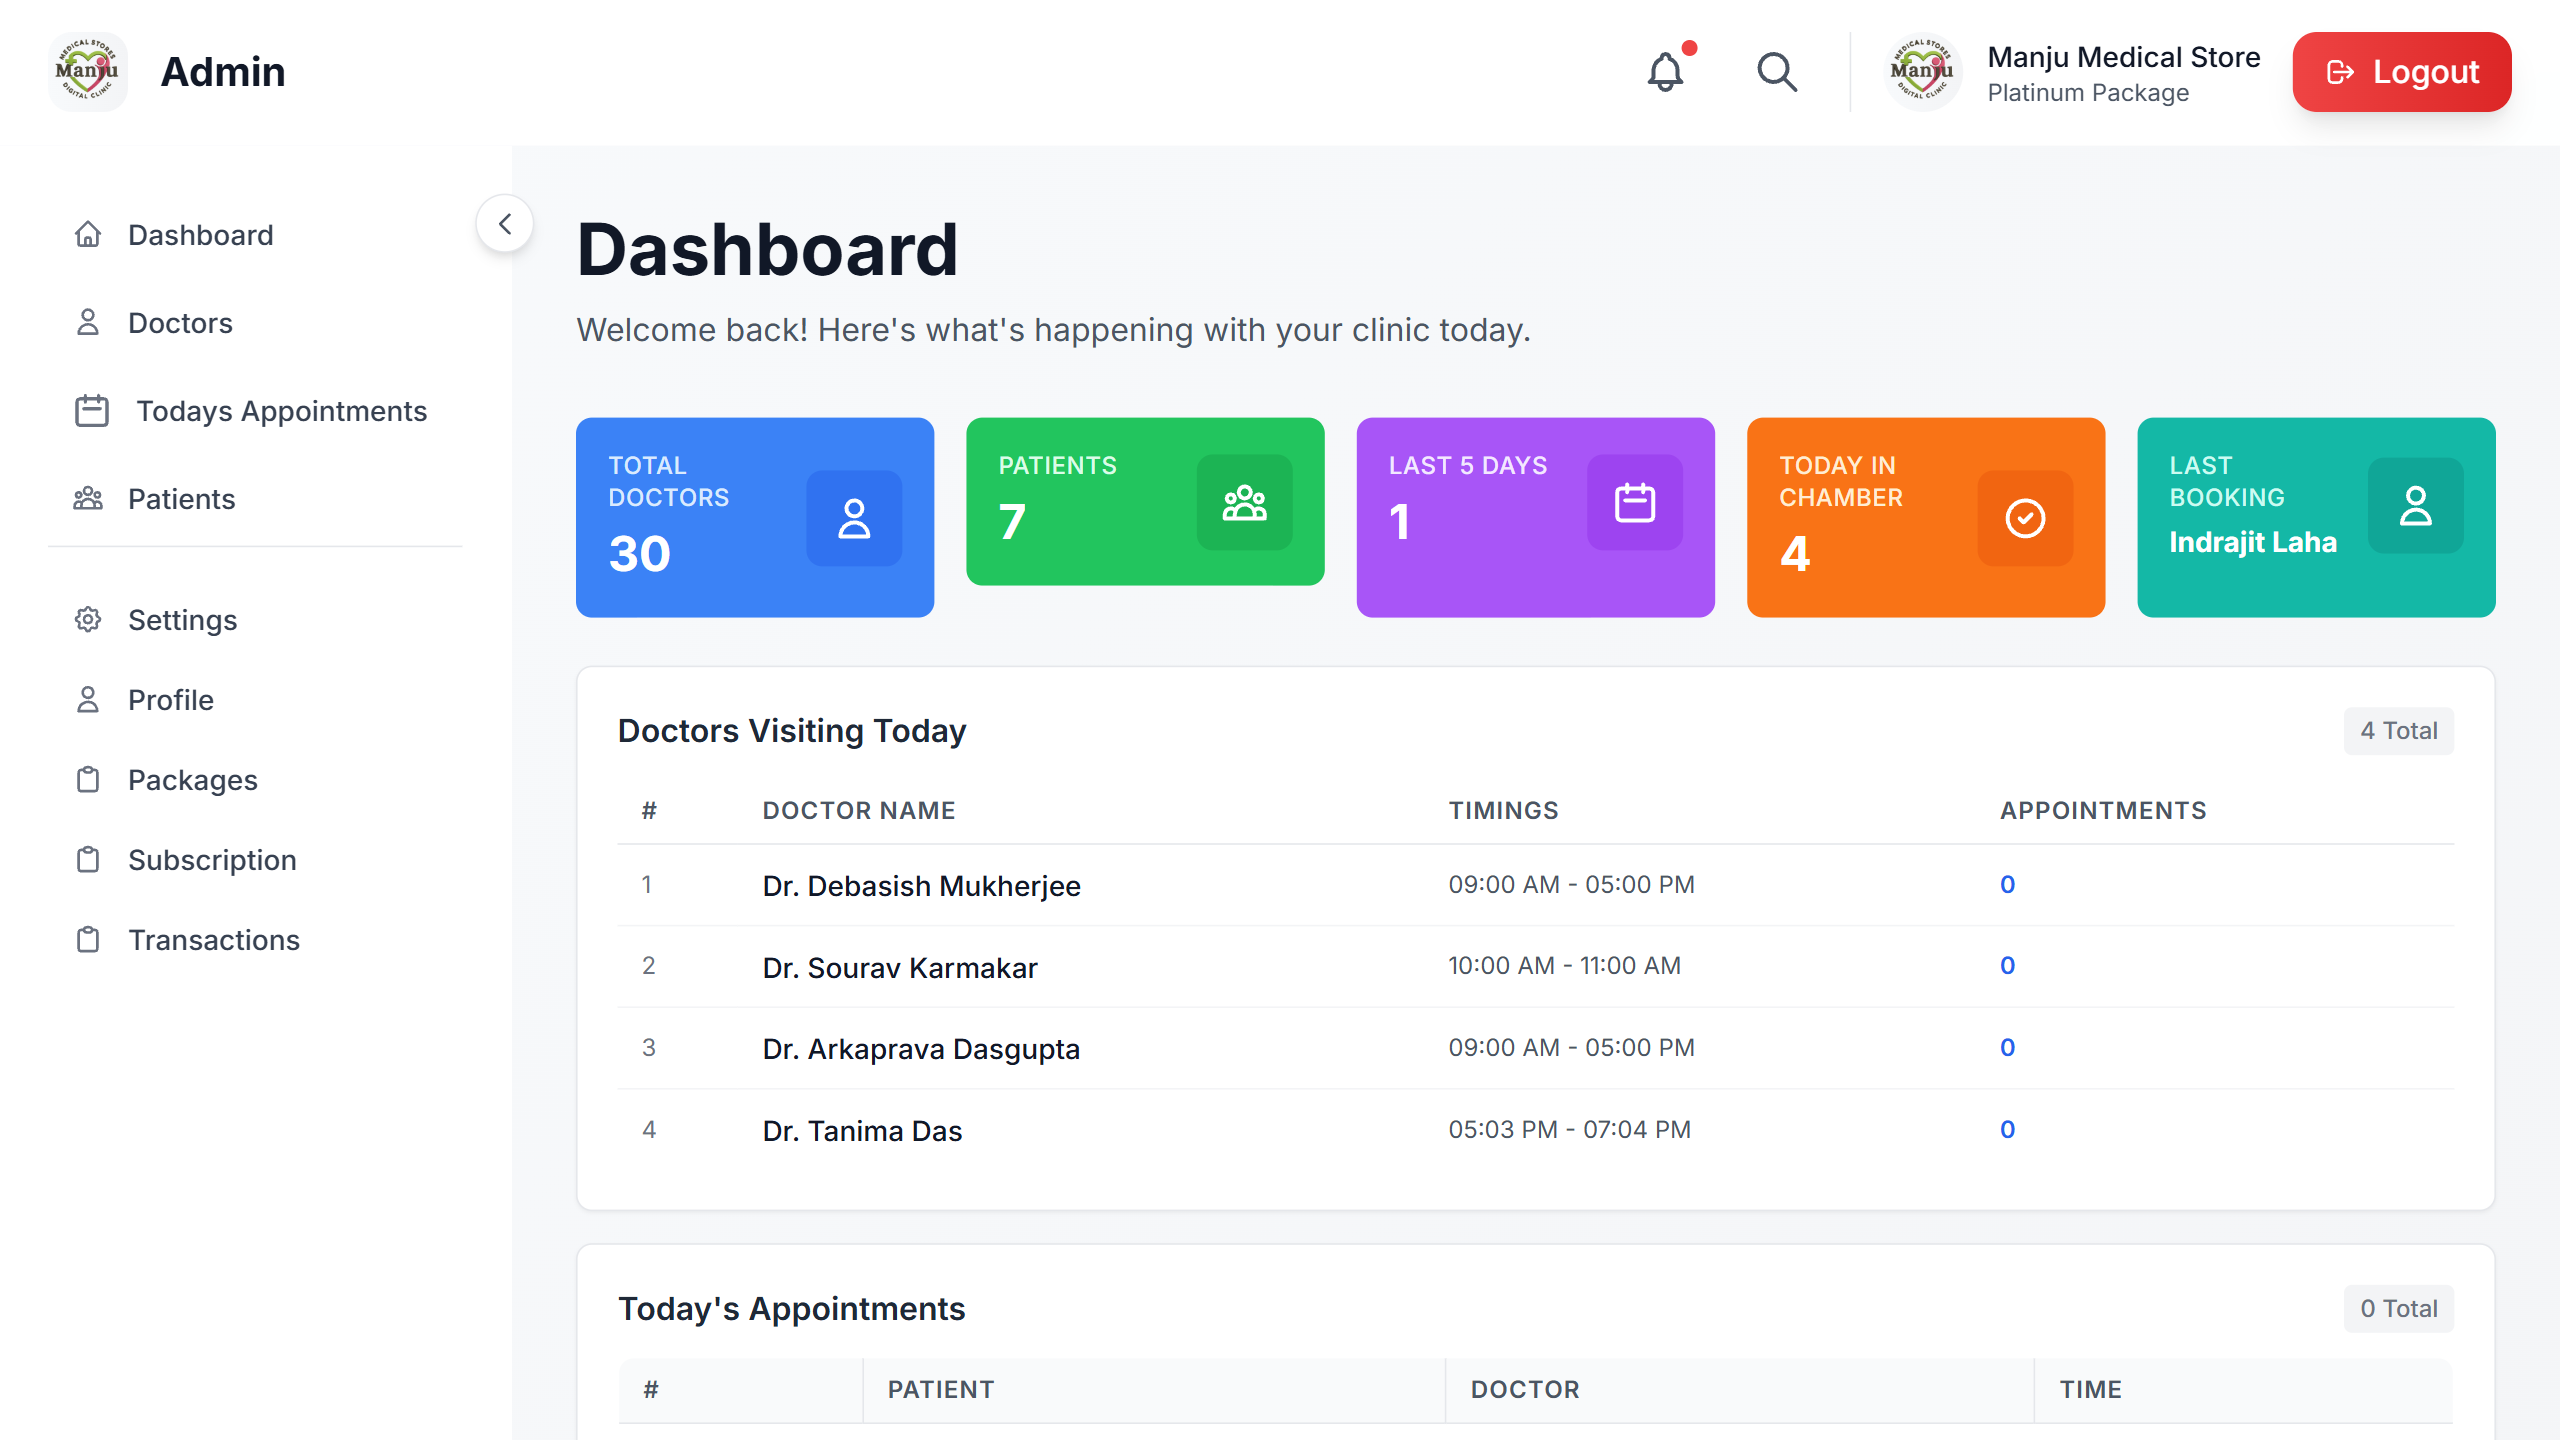Click the Todays Appointments calendar icon

pyautogui.click(x=92, y=410)
